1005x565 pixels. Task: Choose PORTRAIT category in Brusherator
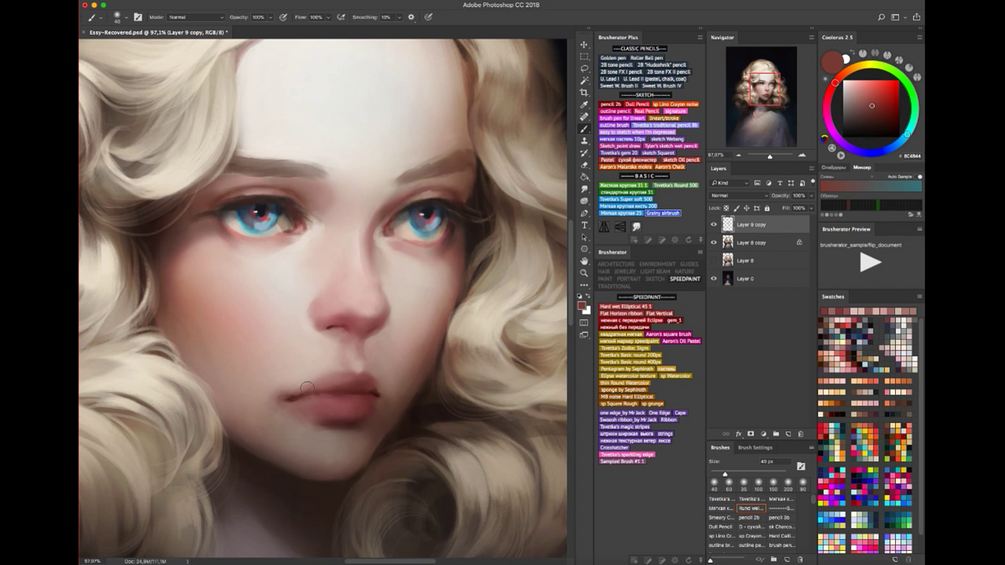629,279
